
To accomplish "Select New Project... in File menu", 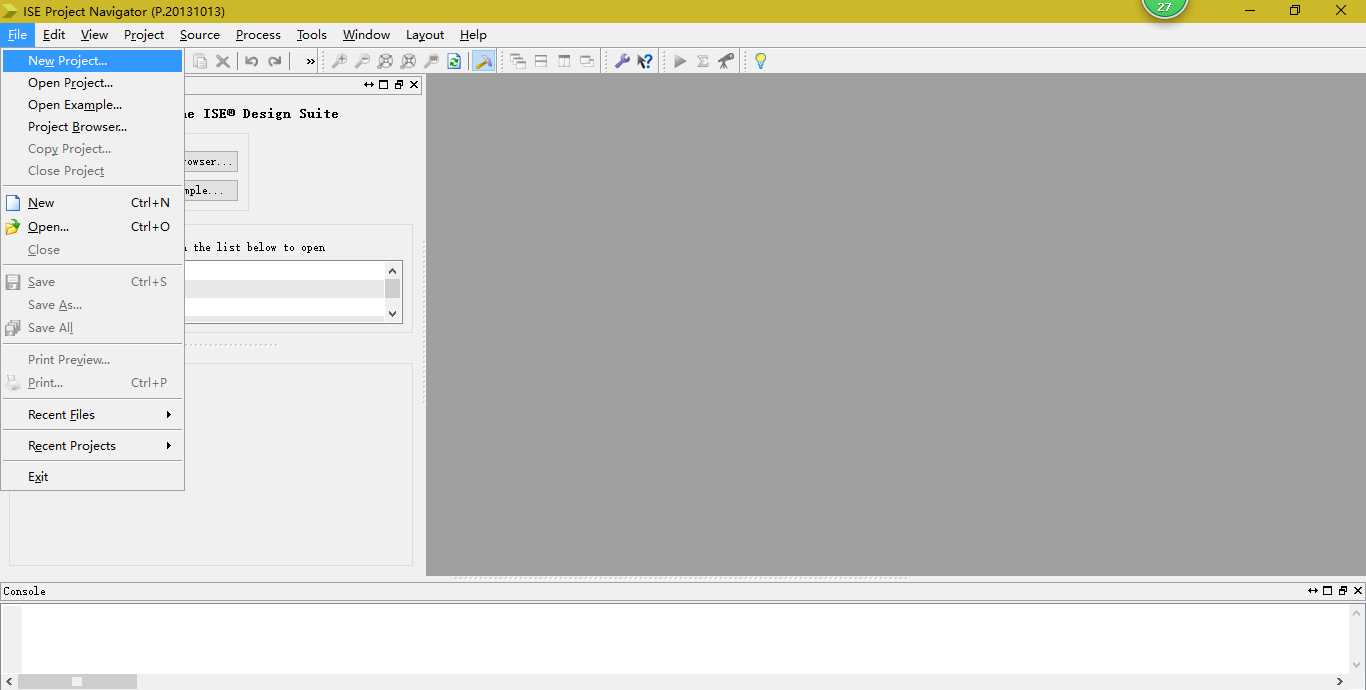I will tap(92, 61).
